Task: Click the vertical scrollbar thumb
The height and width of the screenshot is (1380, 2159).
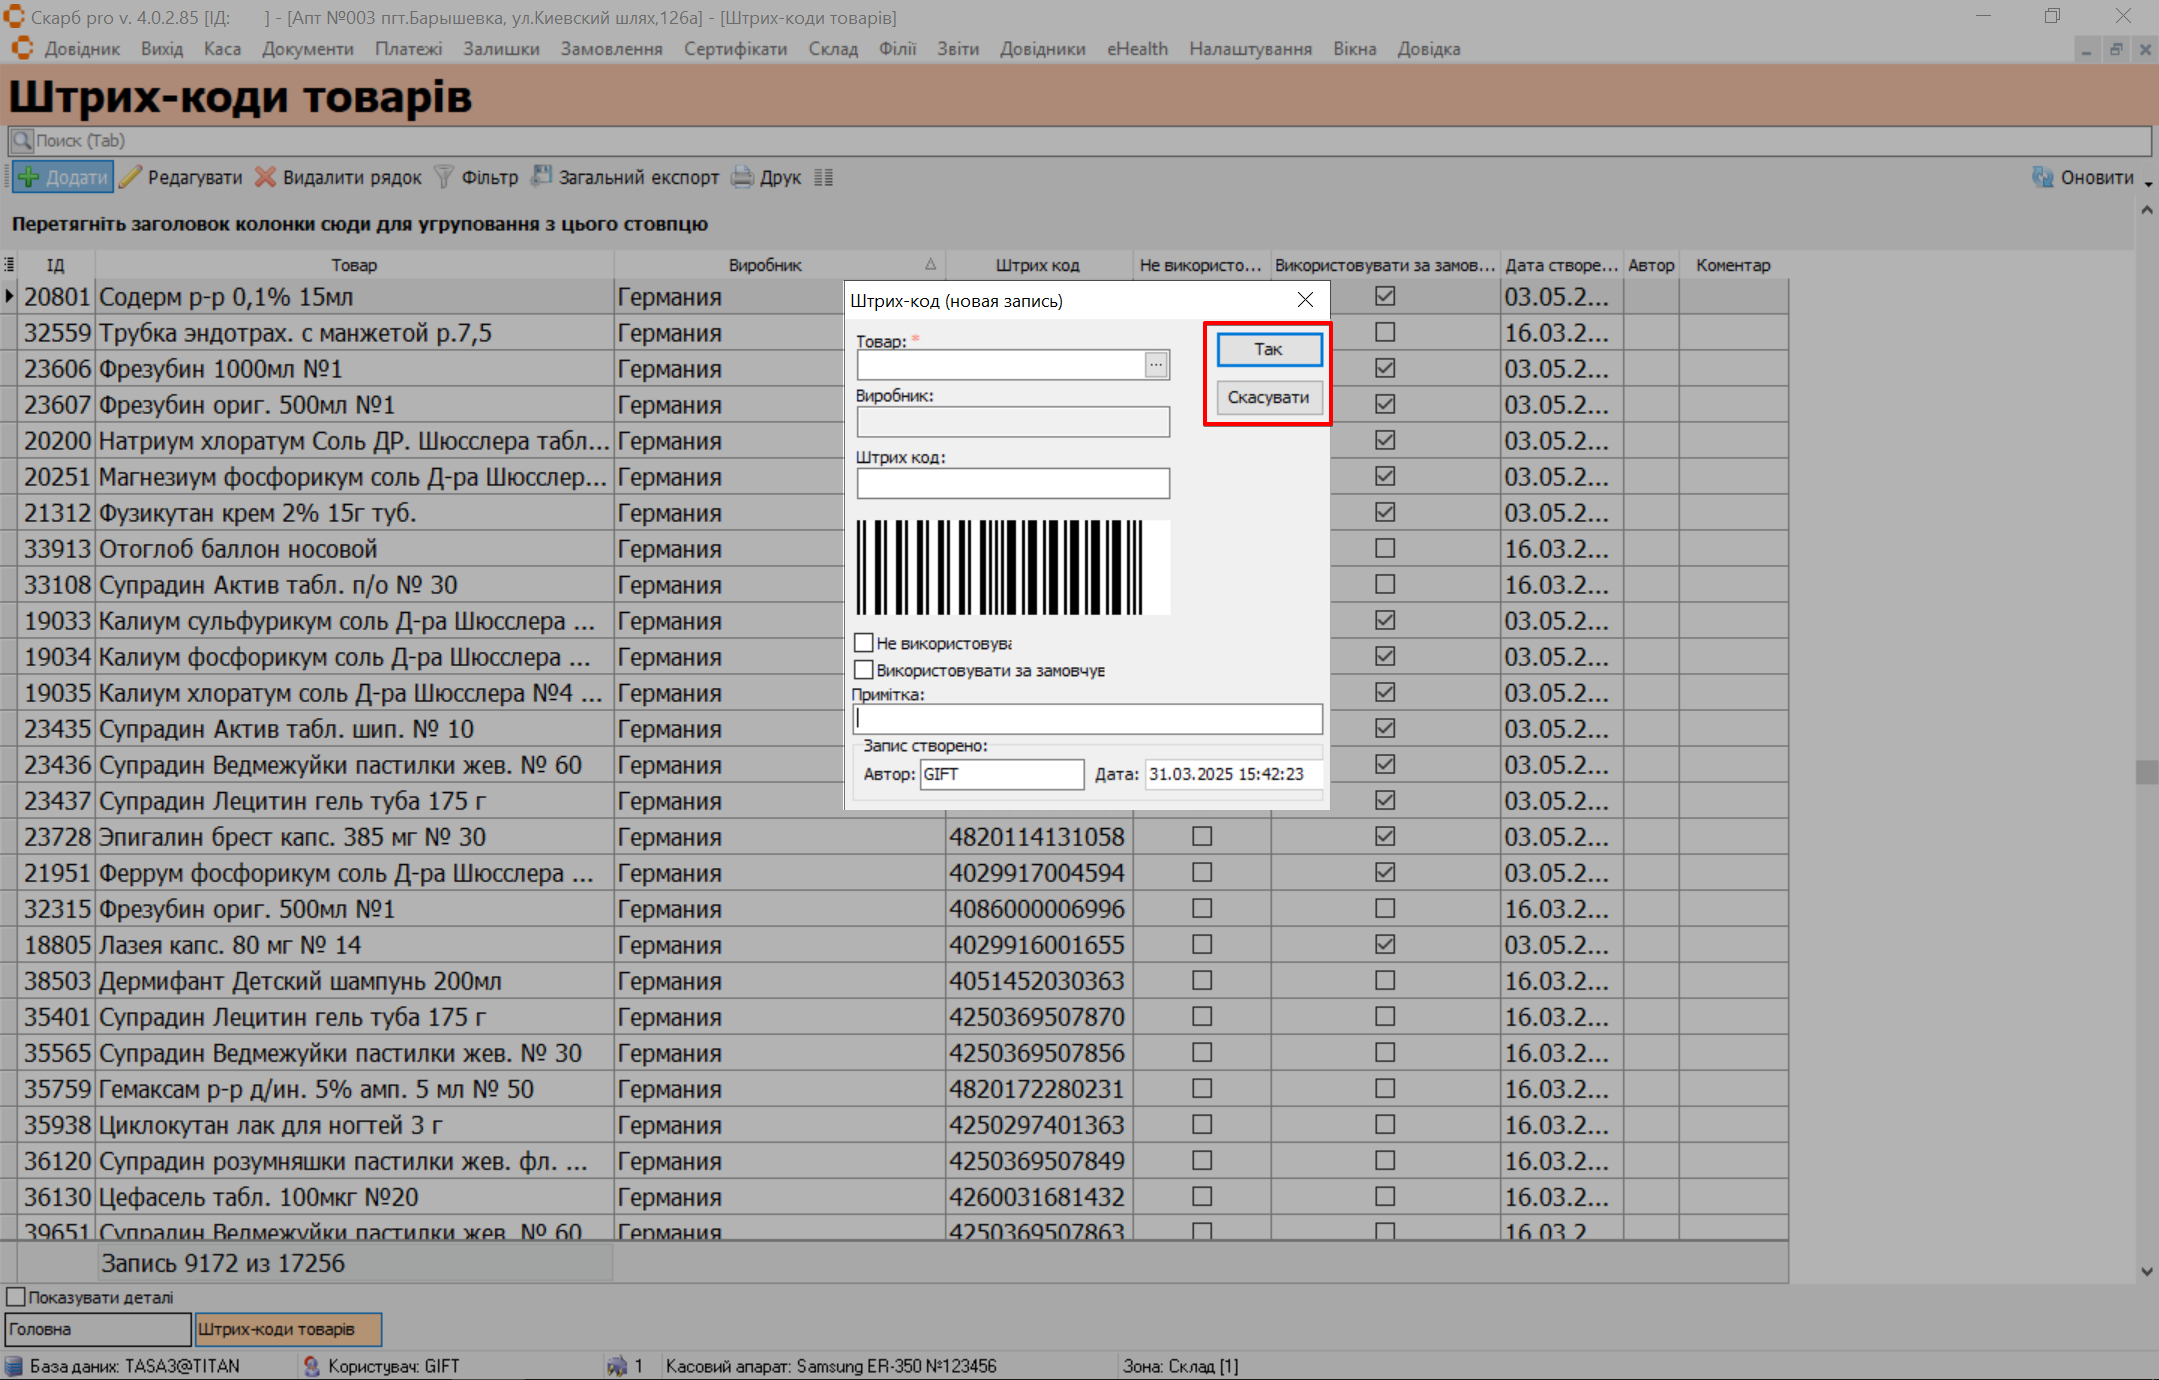Action: pyautogui.click(x=2146, y=772)
